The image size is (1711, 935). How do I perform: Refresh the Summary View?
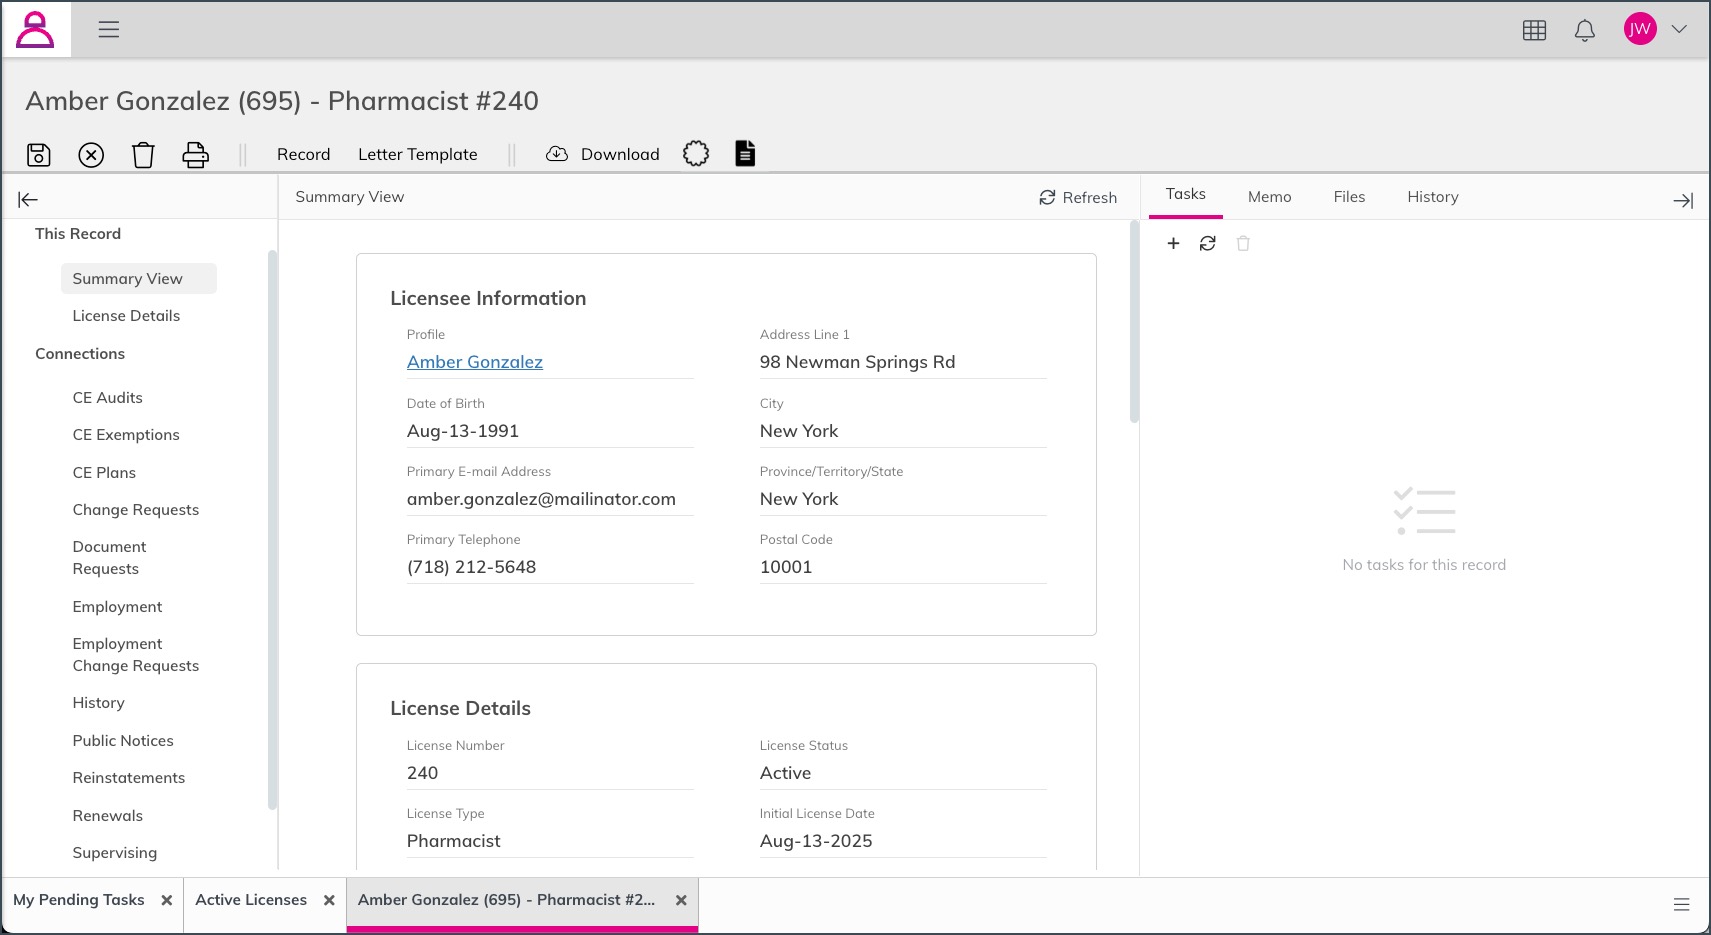point(1078,197)
